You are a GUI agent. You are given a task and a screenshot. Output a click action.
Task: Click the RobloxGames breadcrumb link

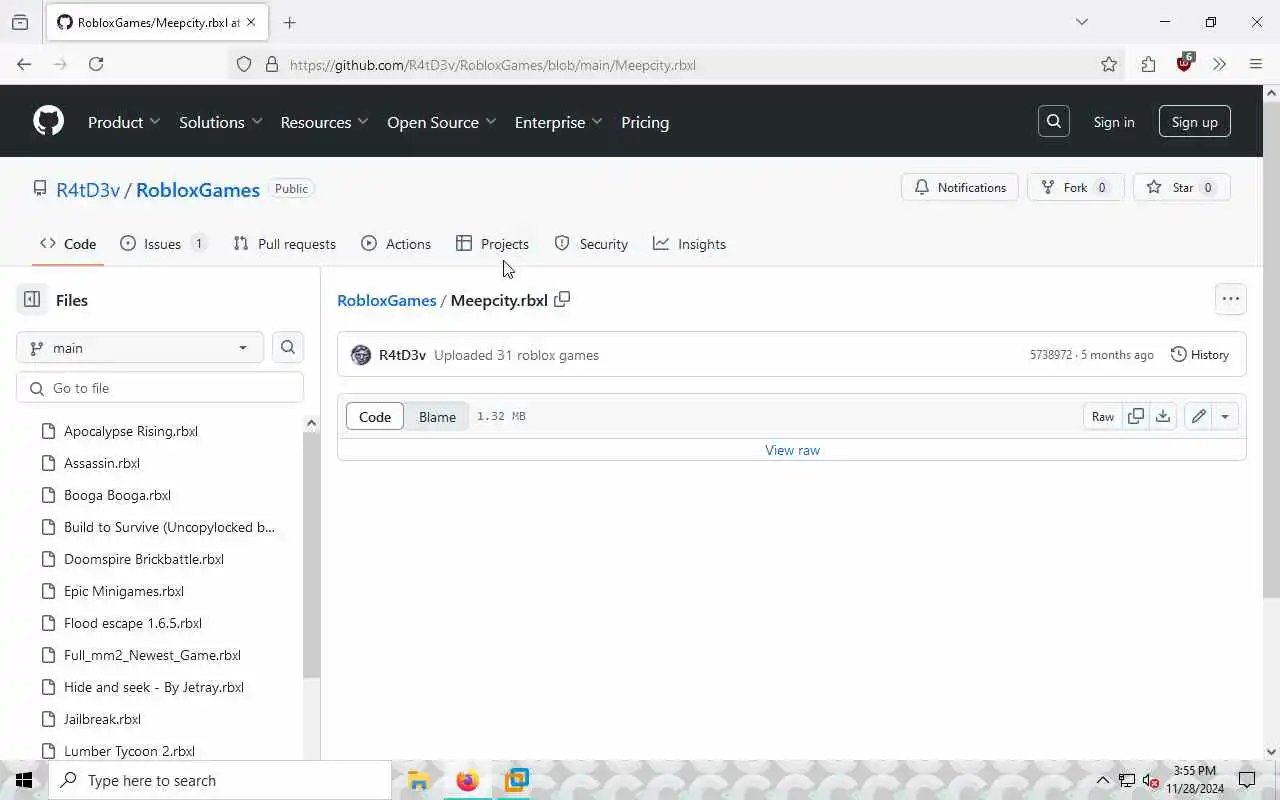coord(386,300)
